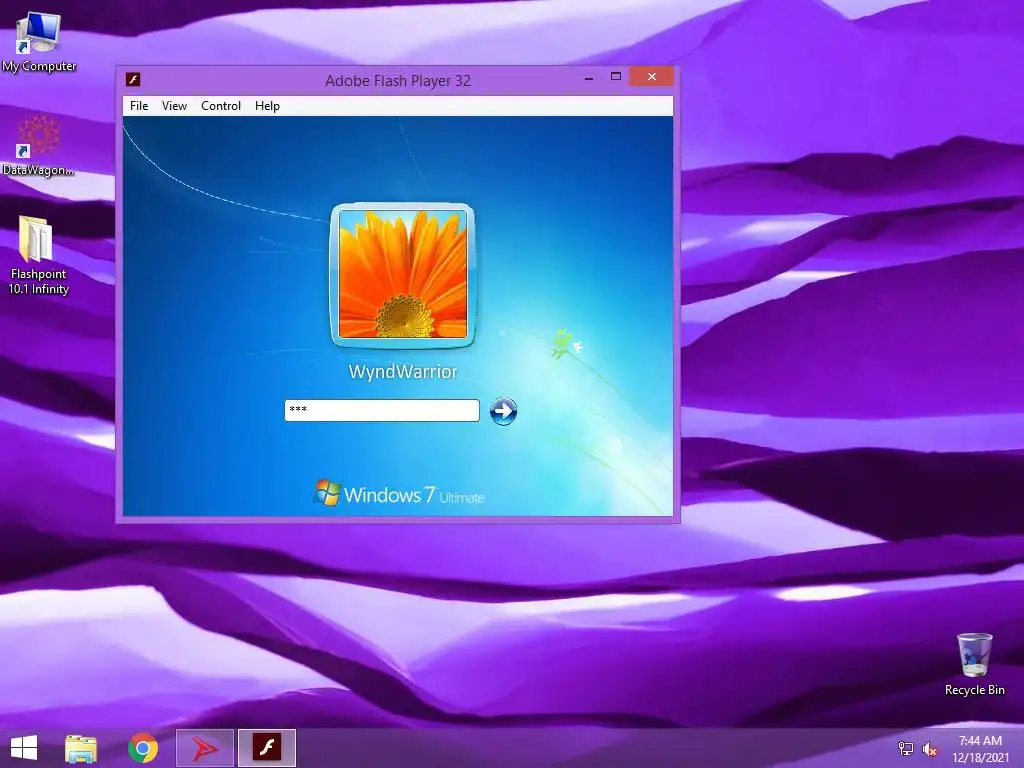Click the blue login arrow button
Image resolution: width=1024 pixels, height=768 pixels.
[503, 411]
